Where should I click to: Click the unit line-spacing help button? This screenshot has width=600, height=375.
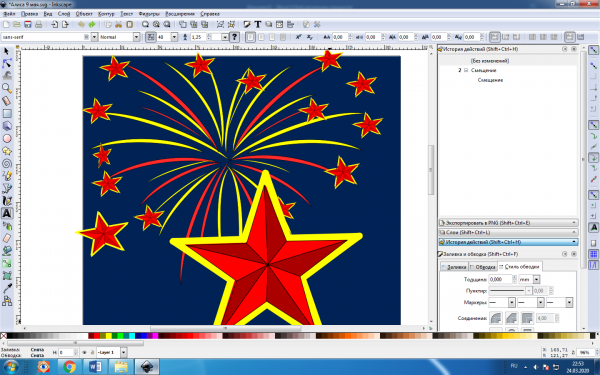coord(234,37)
